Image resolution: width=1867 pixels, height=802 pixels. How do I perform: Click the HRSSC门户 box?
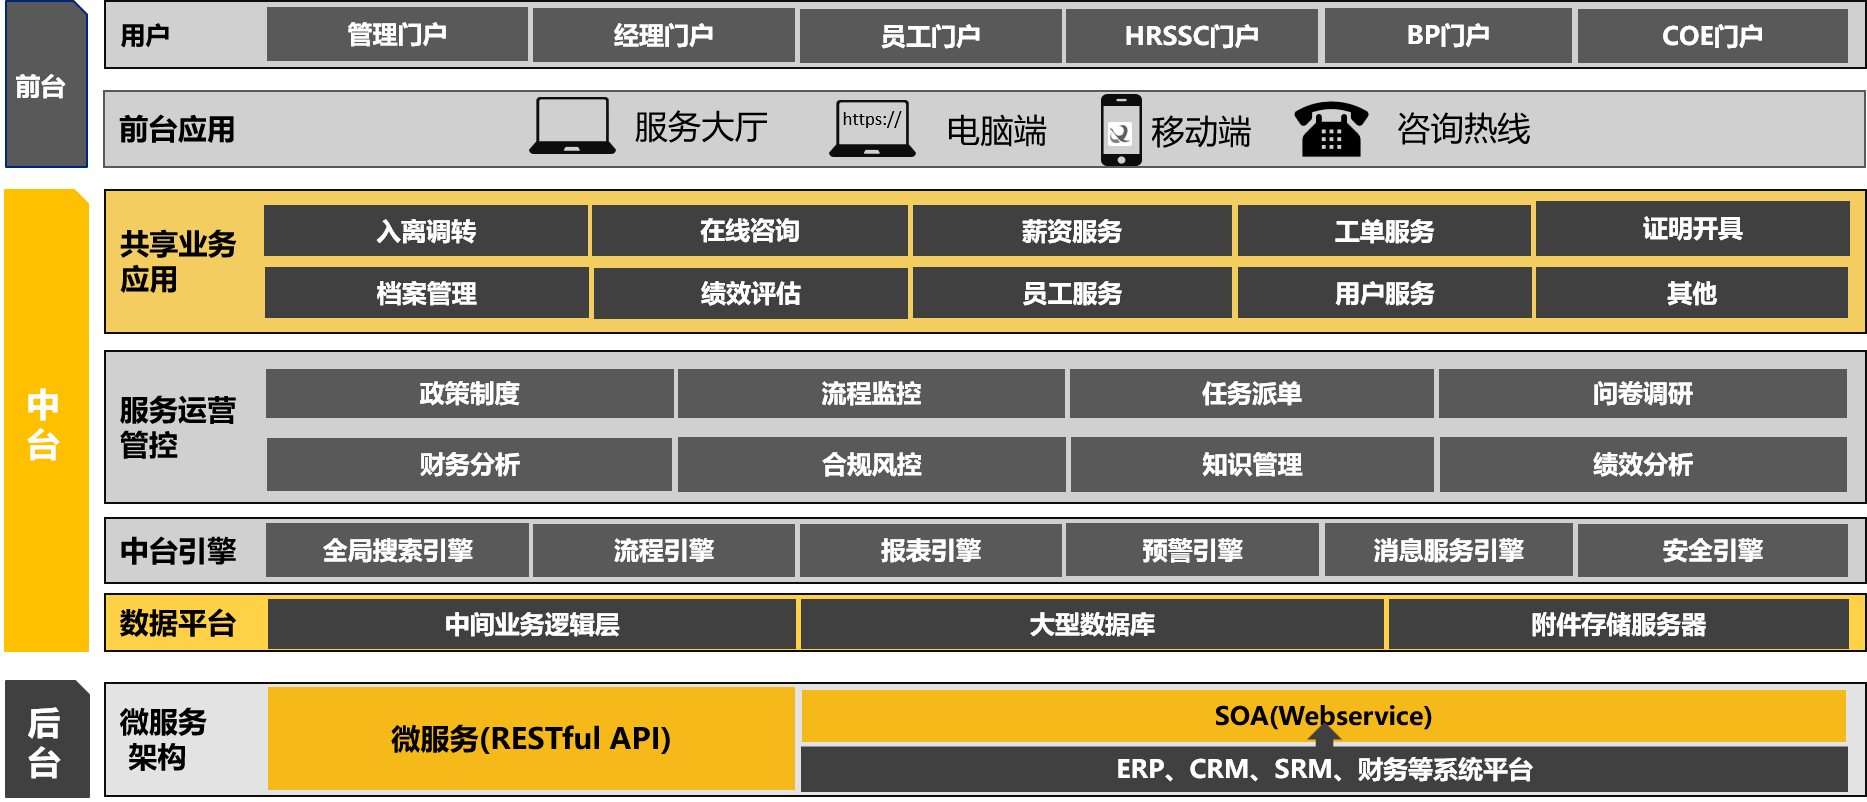1191,36
